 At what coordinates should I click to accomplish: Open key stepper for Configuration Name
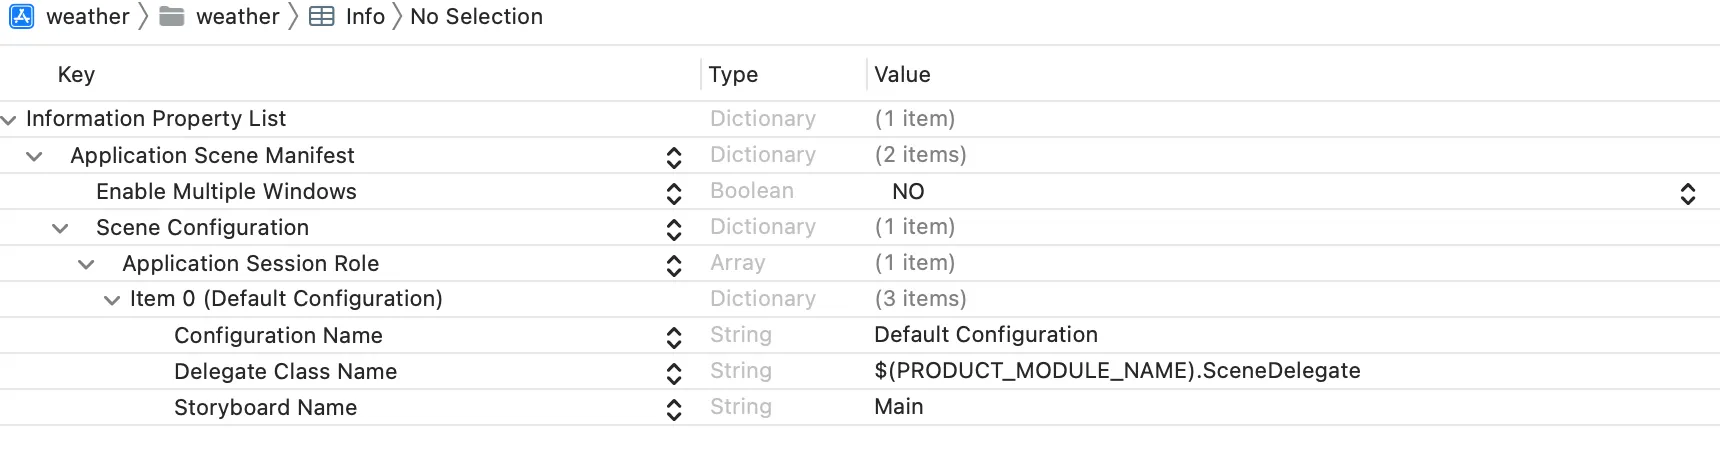(674, 337)
